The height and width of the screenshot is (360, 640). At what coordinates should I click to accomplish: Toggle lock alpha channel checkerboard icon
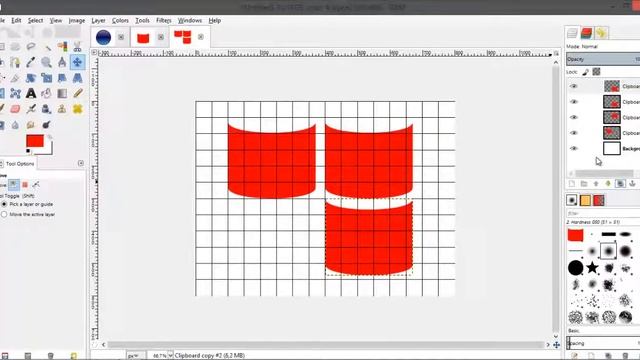click(596, 72)
